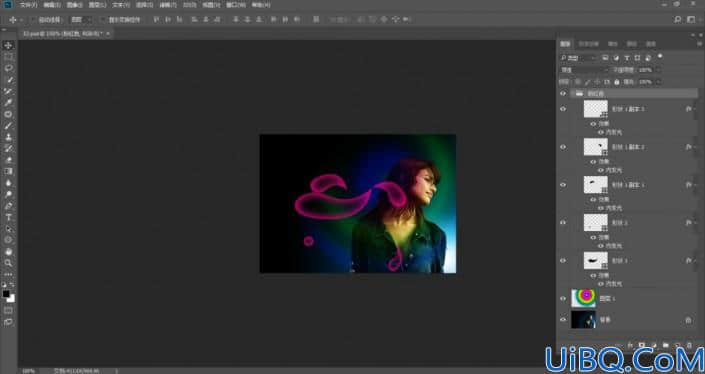This screenshot has width=705, height=374.
Task: Create new adjustment layer icon
Action: point(653,345)
